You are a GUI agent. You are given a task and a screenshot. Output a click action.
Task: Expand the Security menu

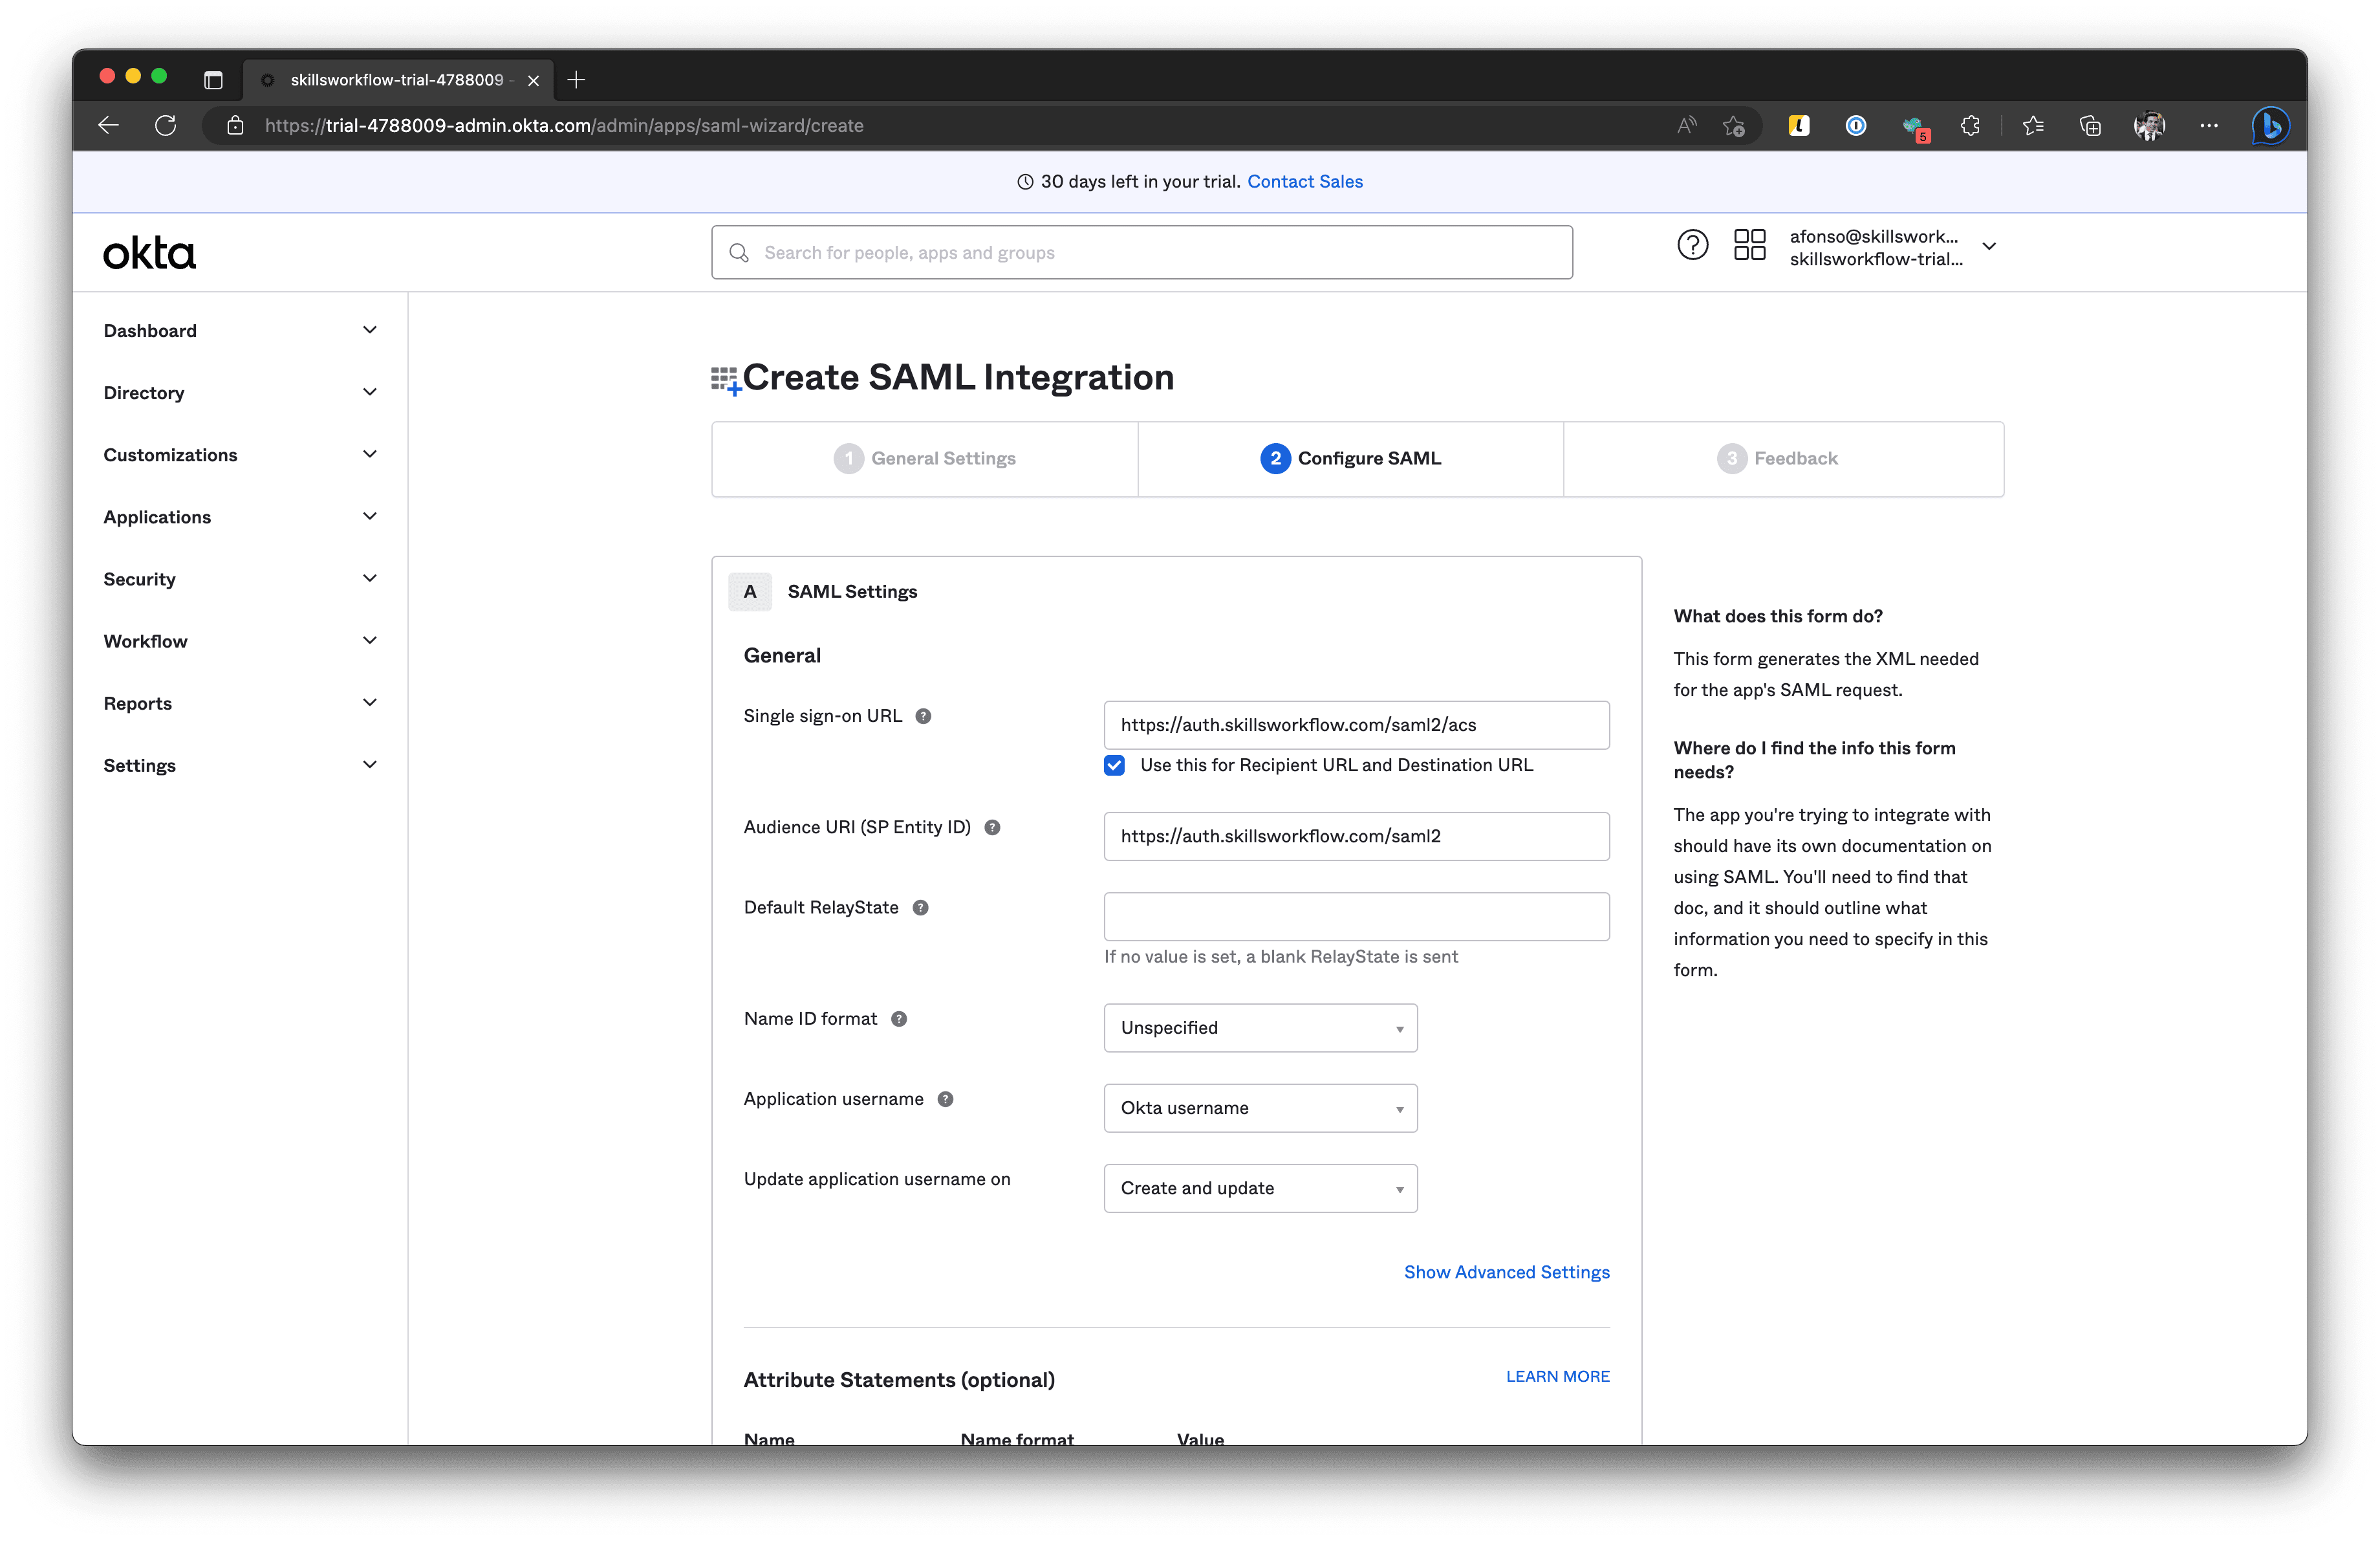coord(240,579)
